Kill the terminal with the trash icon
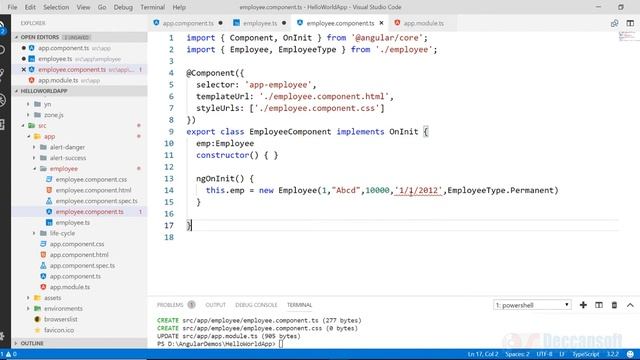The width and height of the screenshot is (640, 360). coord(614,305)
